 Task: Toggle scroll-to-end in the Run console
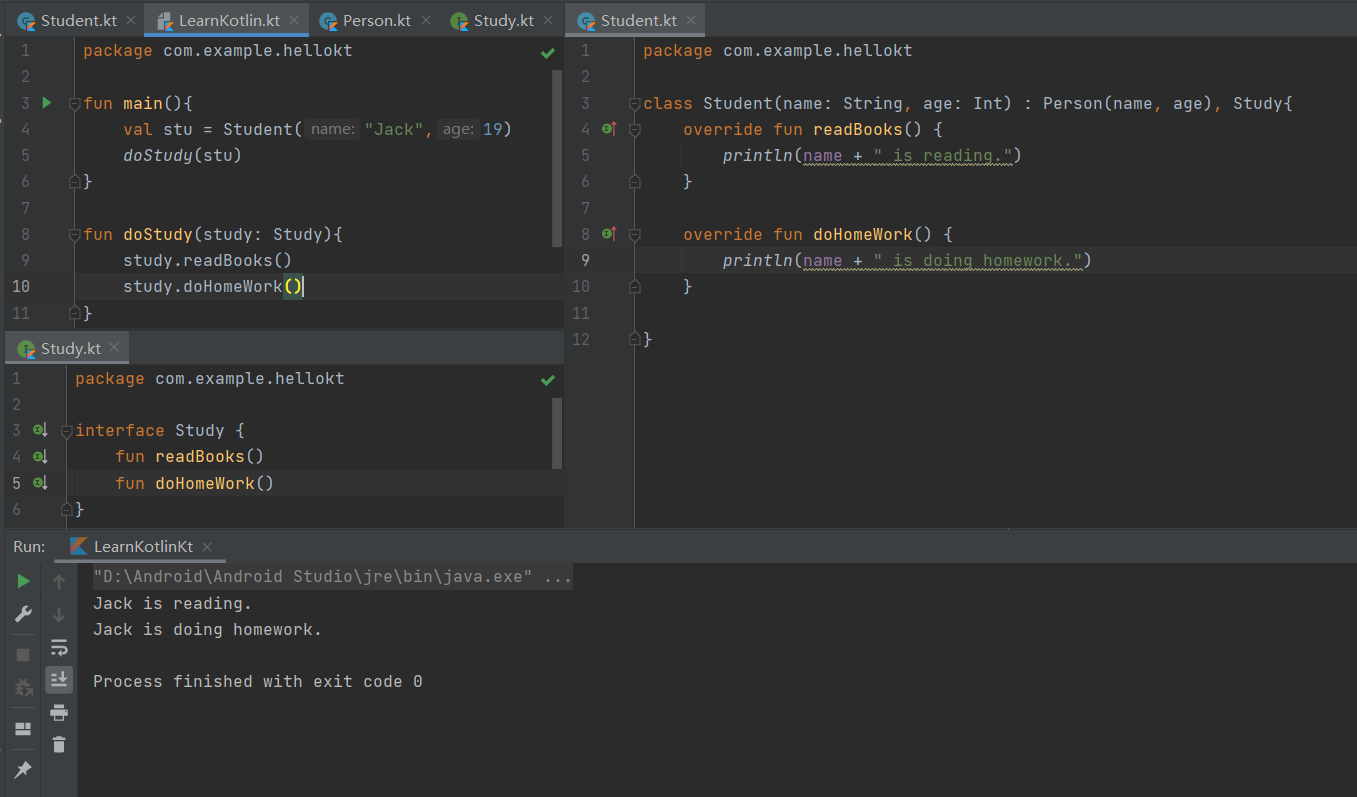pyautogui.click(x=59, y=679)
